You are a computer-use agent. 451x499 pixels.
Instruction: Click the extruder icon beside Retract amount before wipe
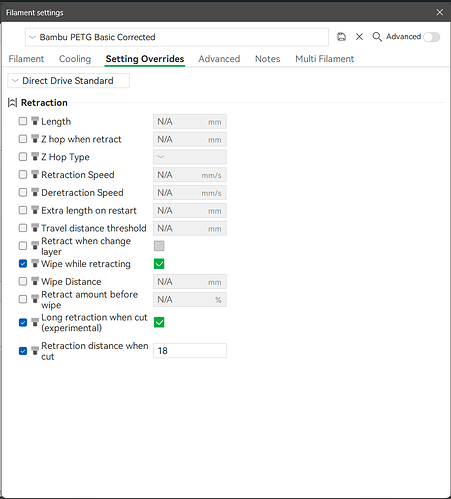coord(35,299)
